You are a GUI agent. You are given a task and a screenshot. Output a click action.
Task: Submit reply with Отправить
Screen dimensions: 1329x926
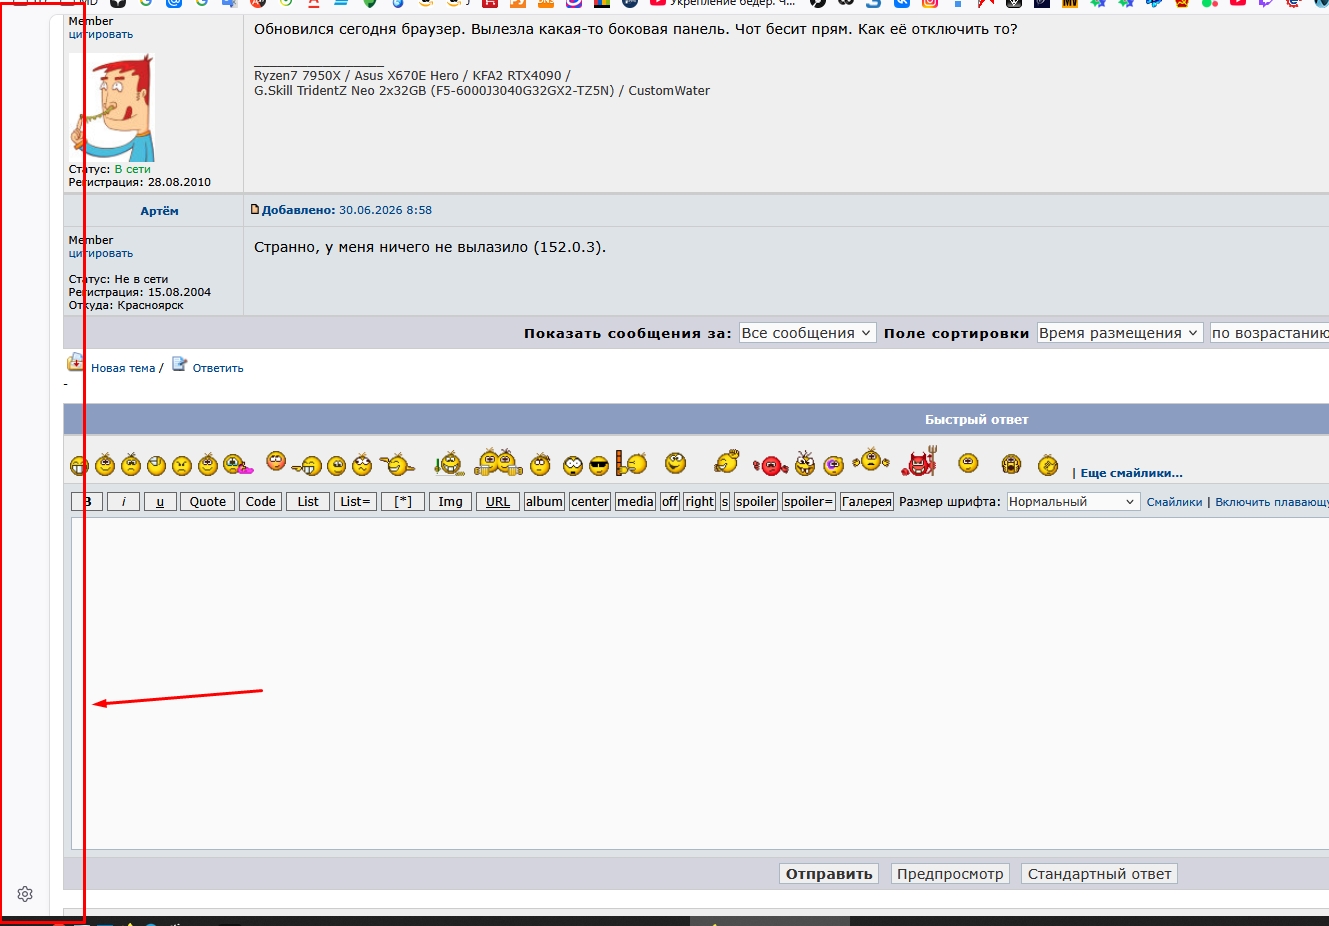pos(829,874)
